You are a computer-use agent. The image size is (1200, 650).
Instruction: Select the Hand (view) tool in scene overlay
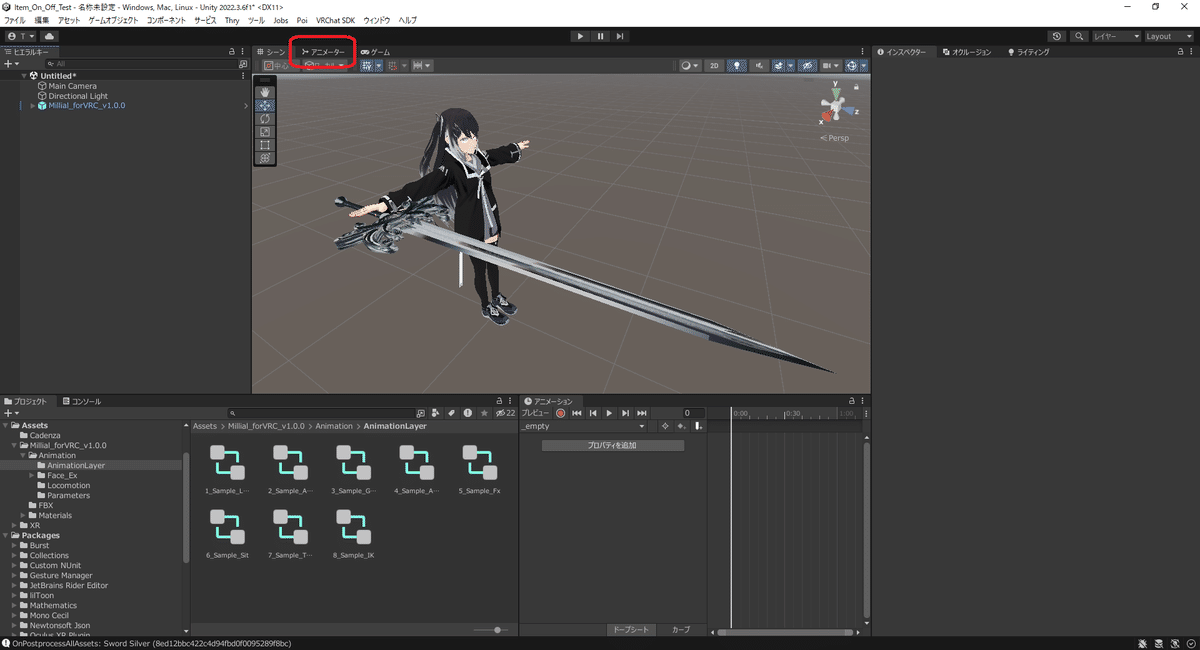tap(265, 92)
